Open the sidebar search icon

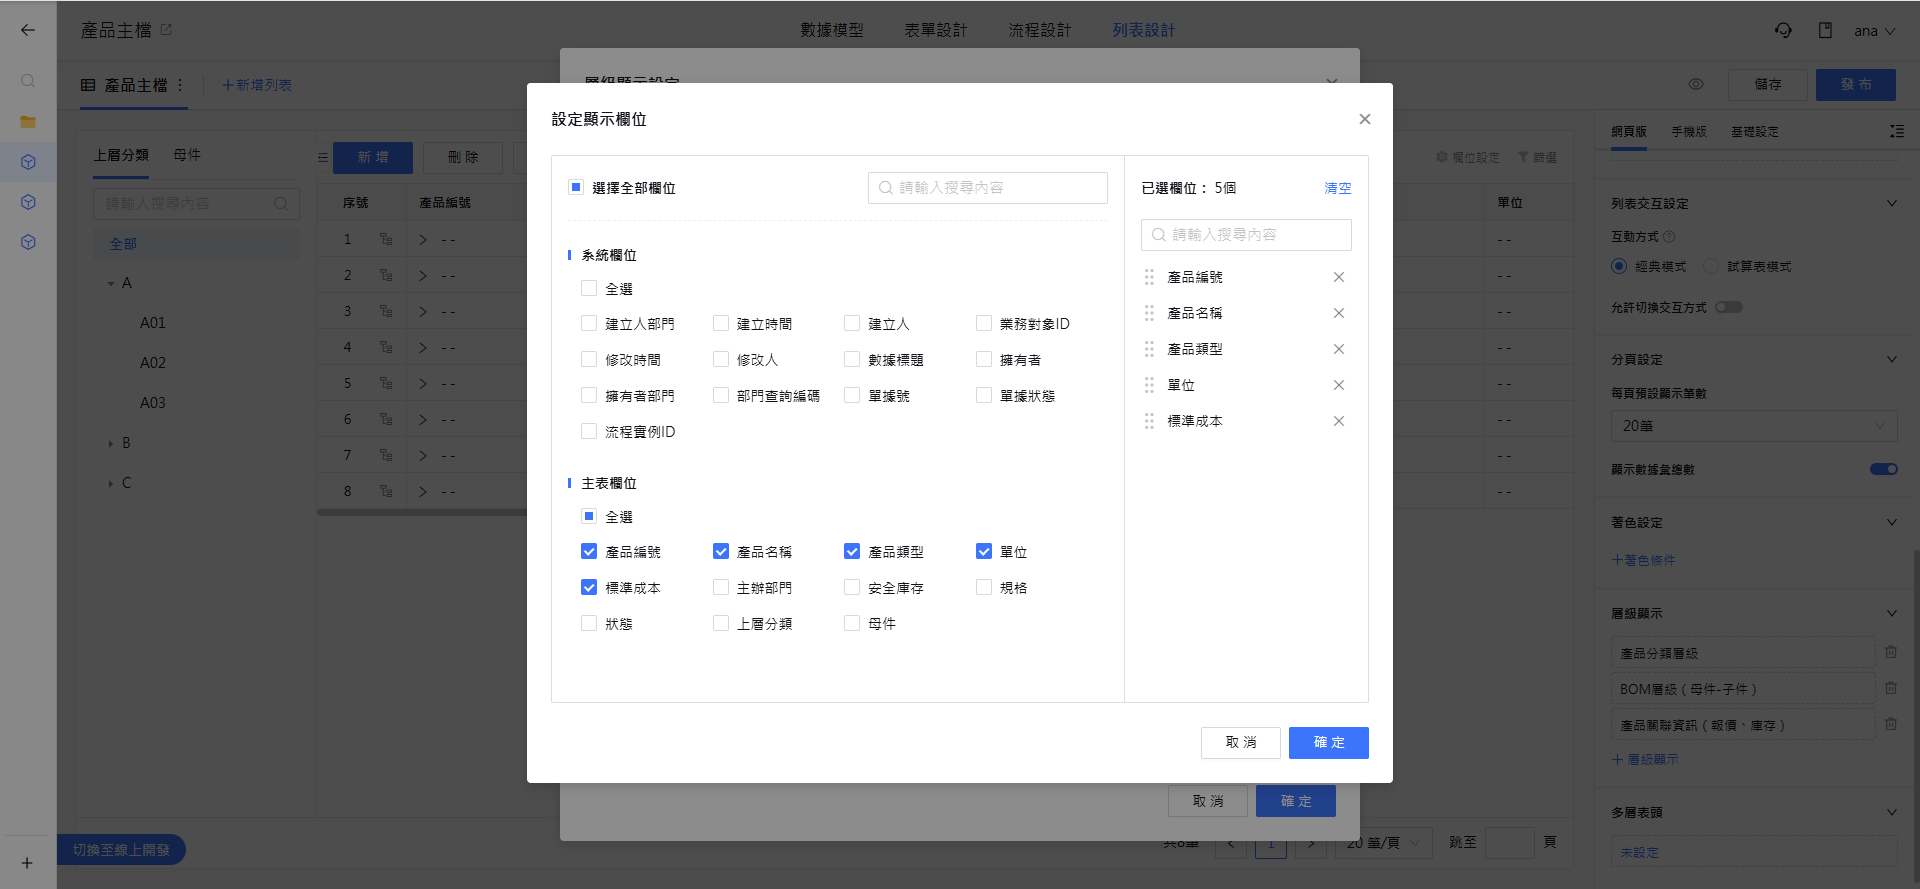(28, 81)
